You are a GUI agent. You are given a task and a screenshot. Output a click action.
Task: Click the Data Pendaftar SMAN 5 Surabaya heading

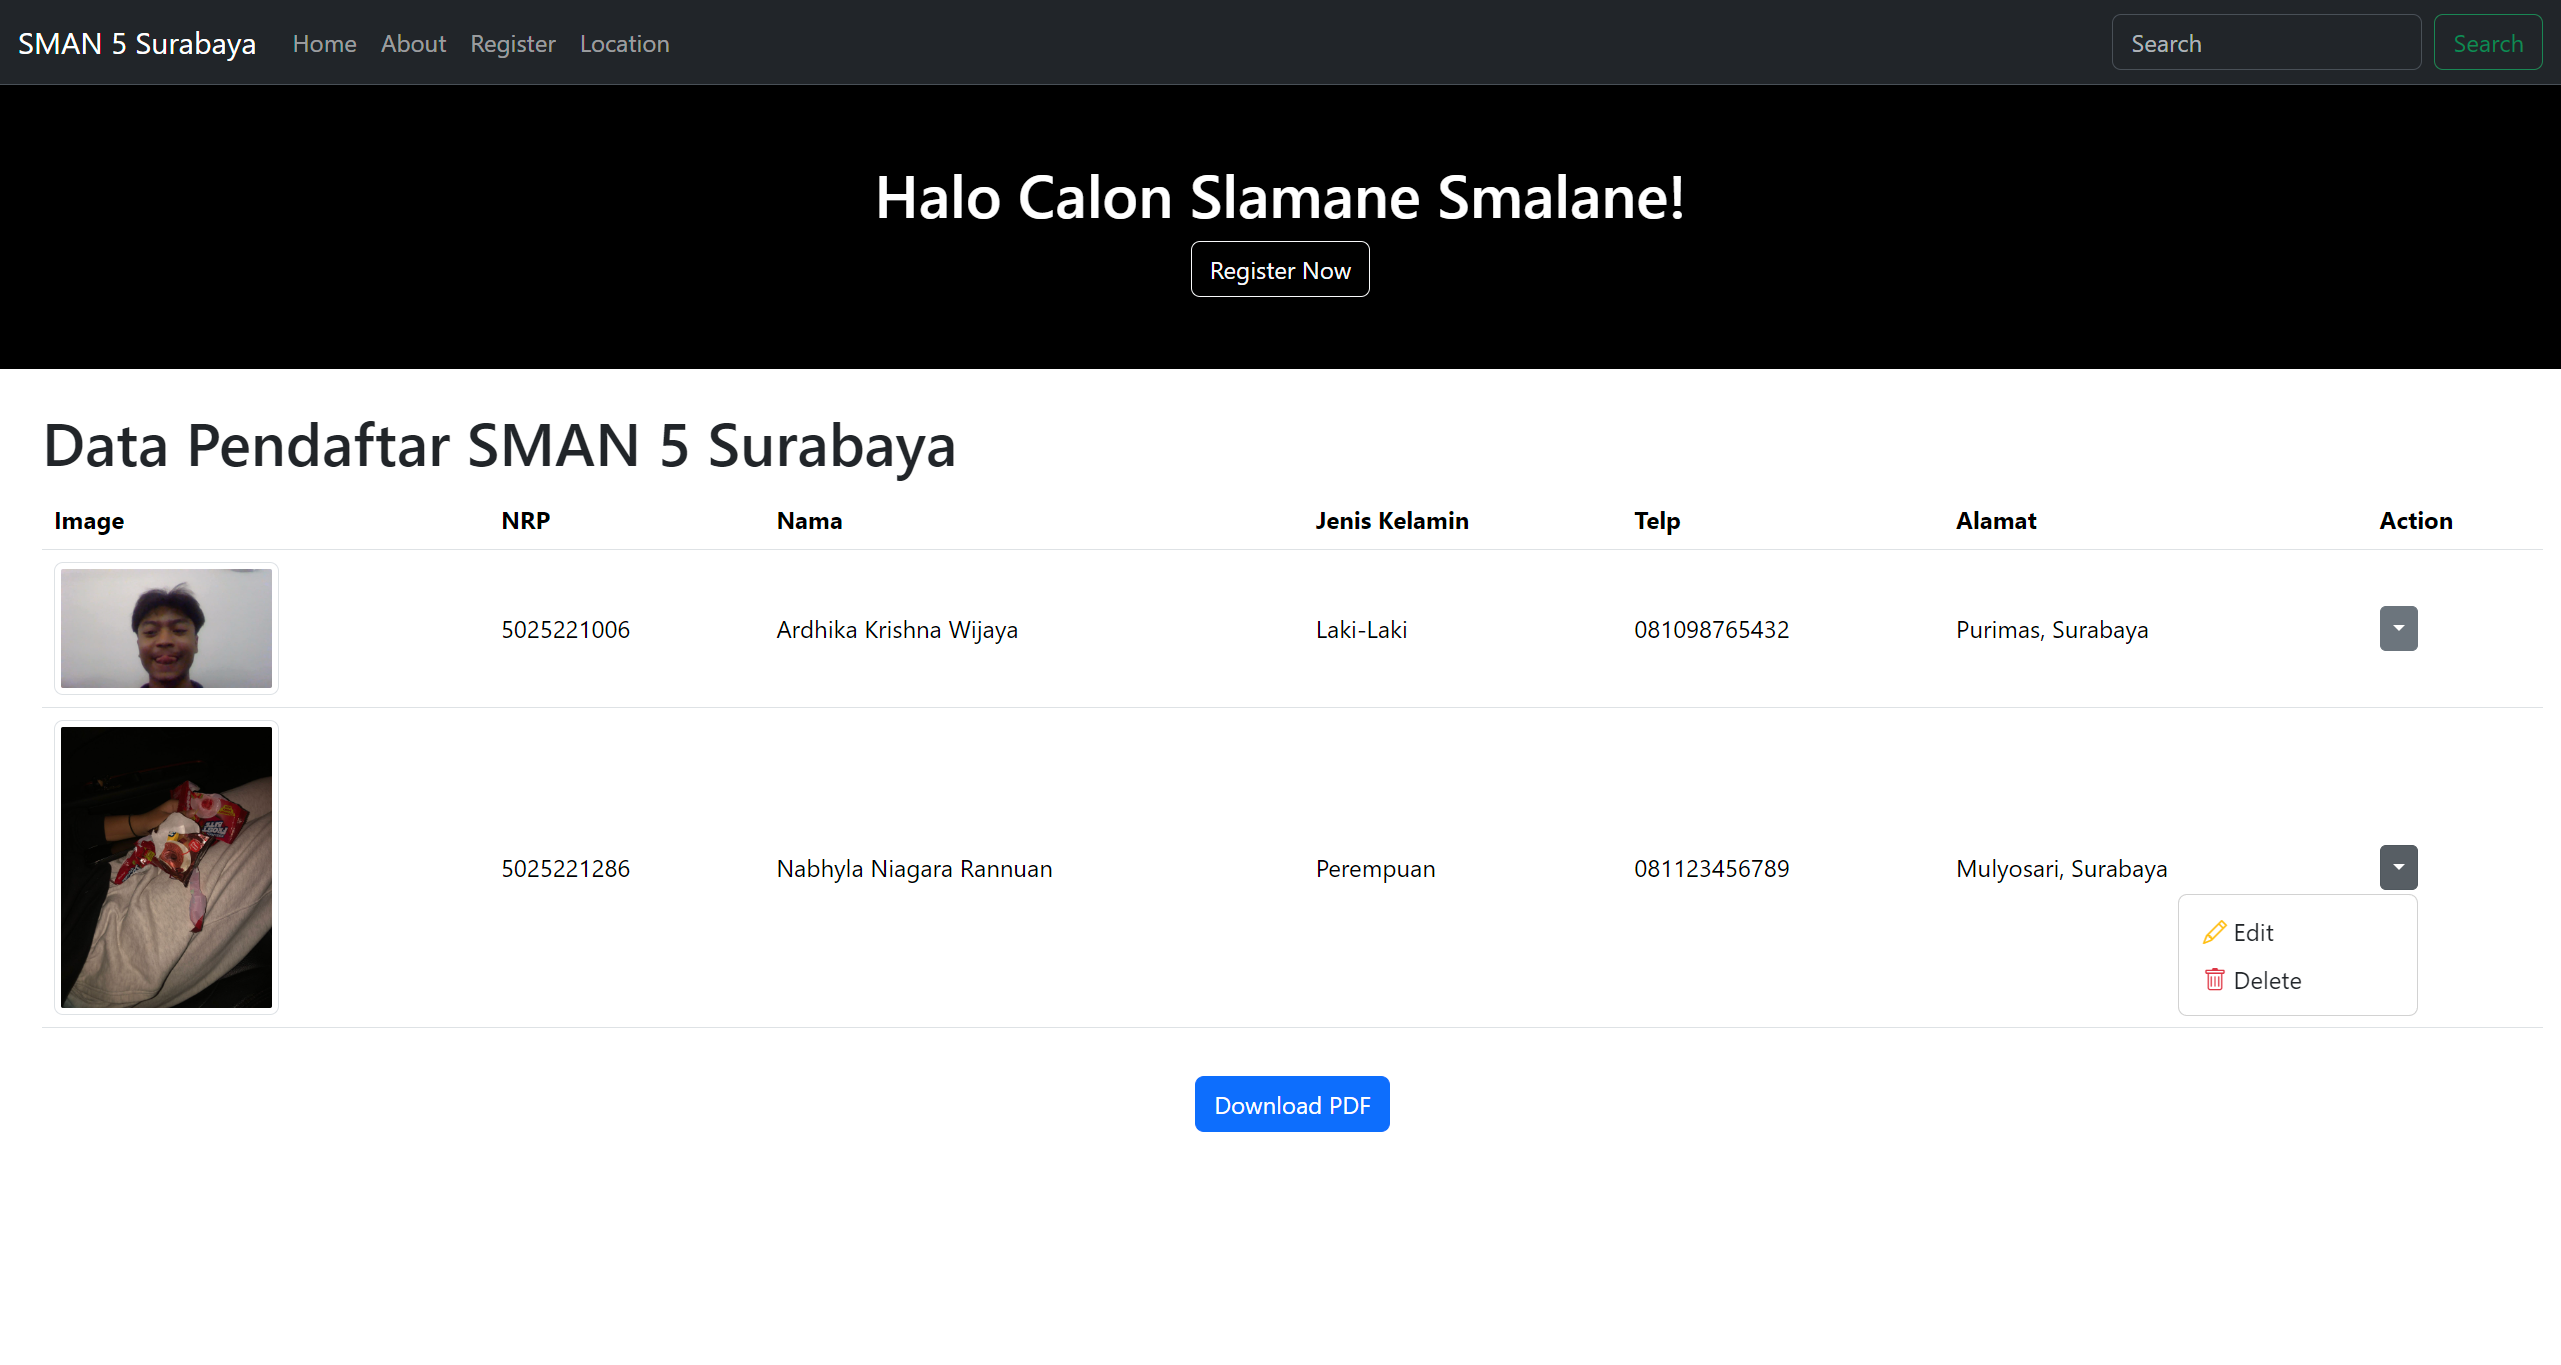click(x=500, y=445)
